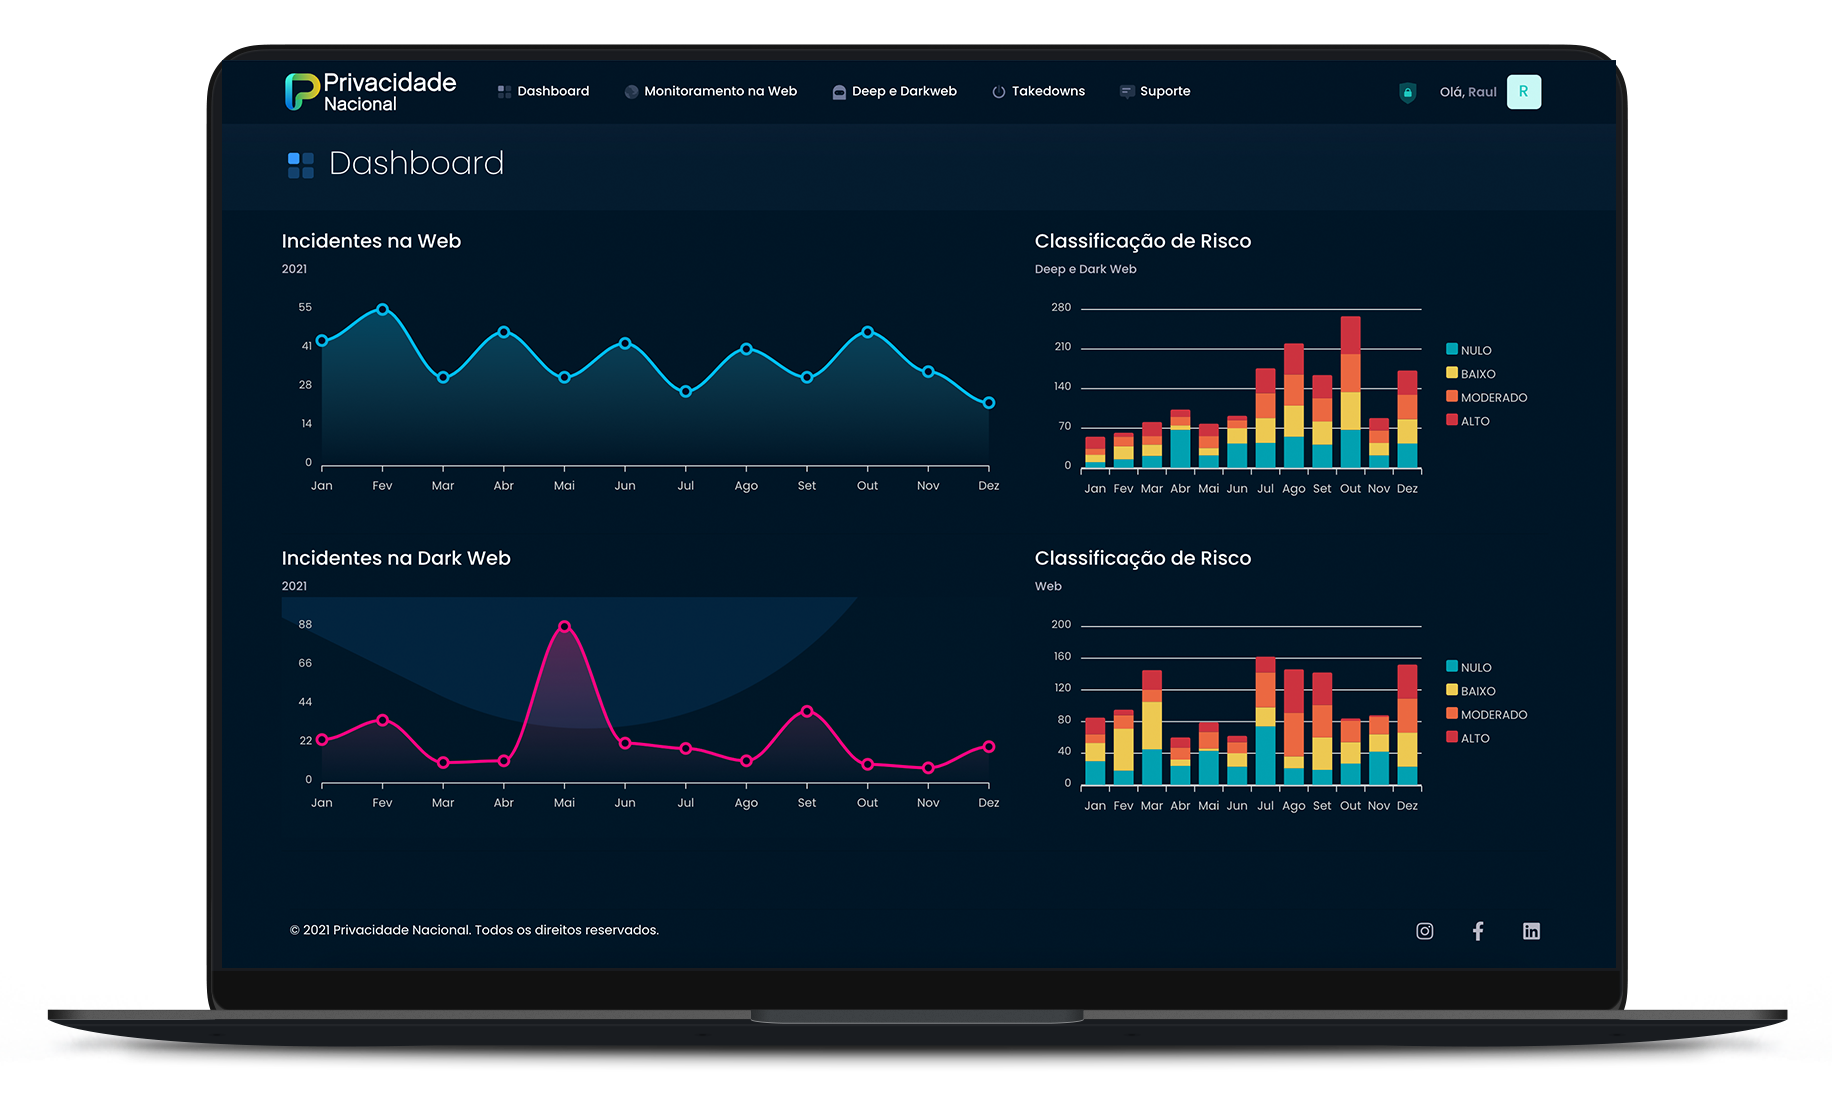The width and height of the screenshot is (1832, 1094).
Task: Click the Dashboard grid icon beside title
Action: tap(300, 165)
